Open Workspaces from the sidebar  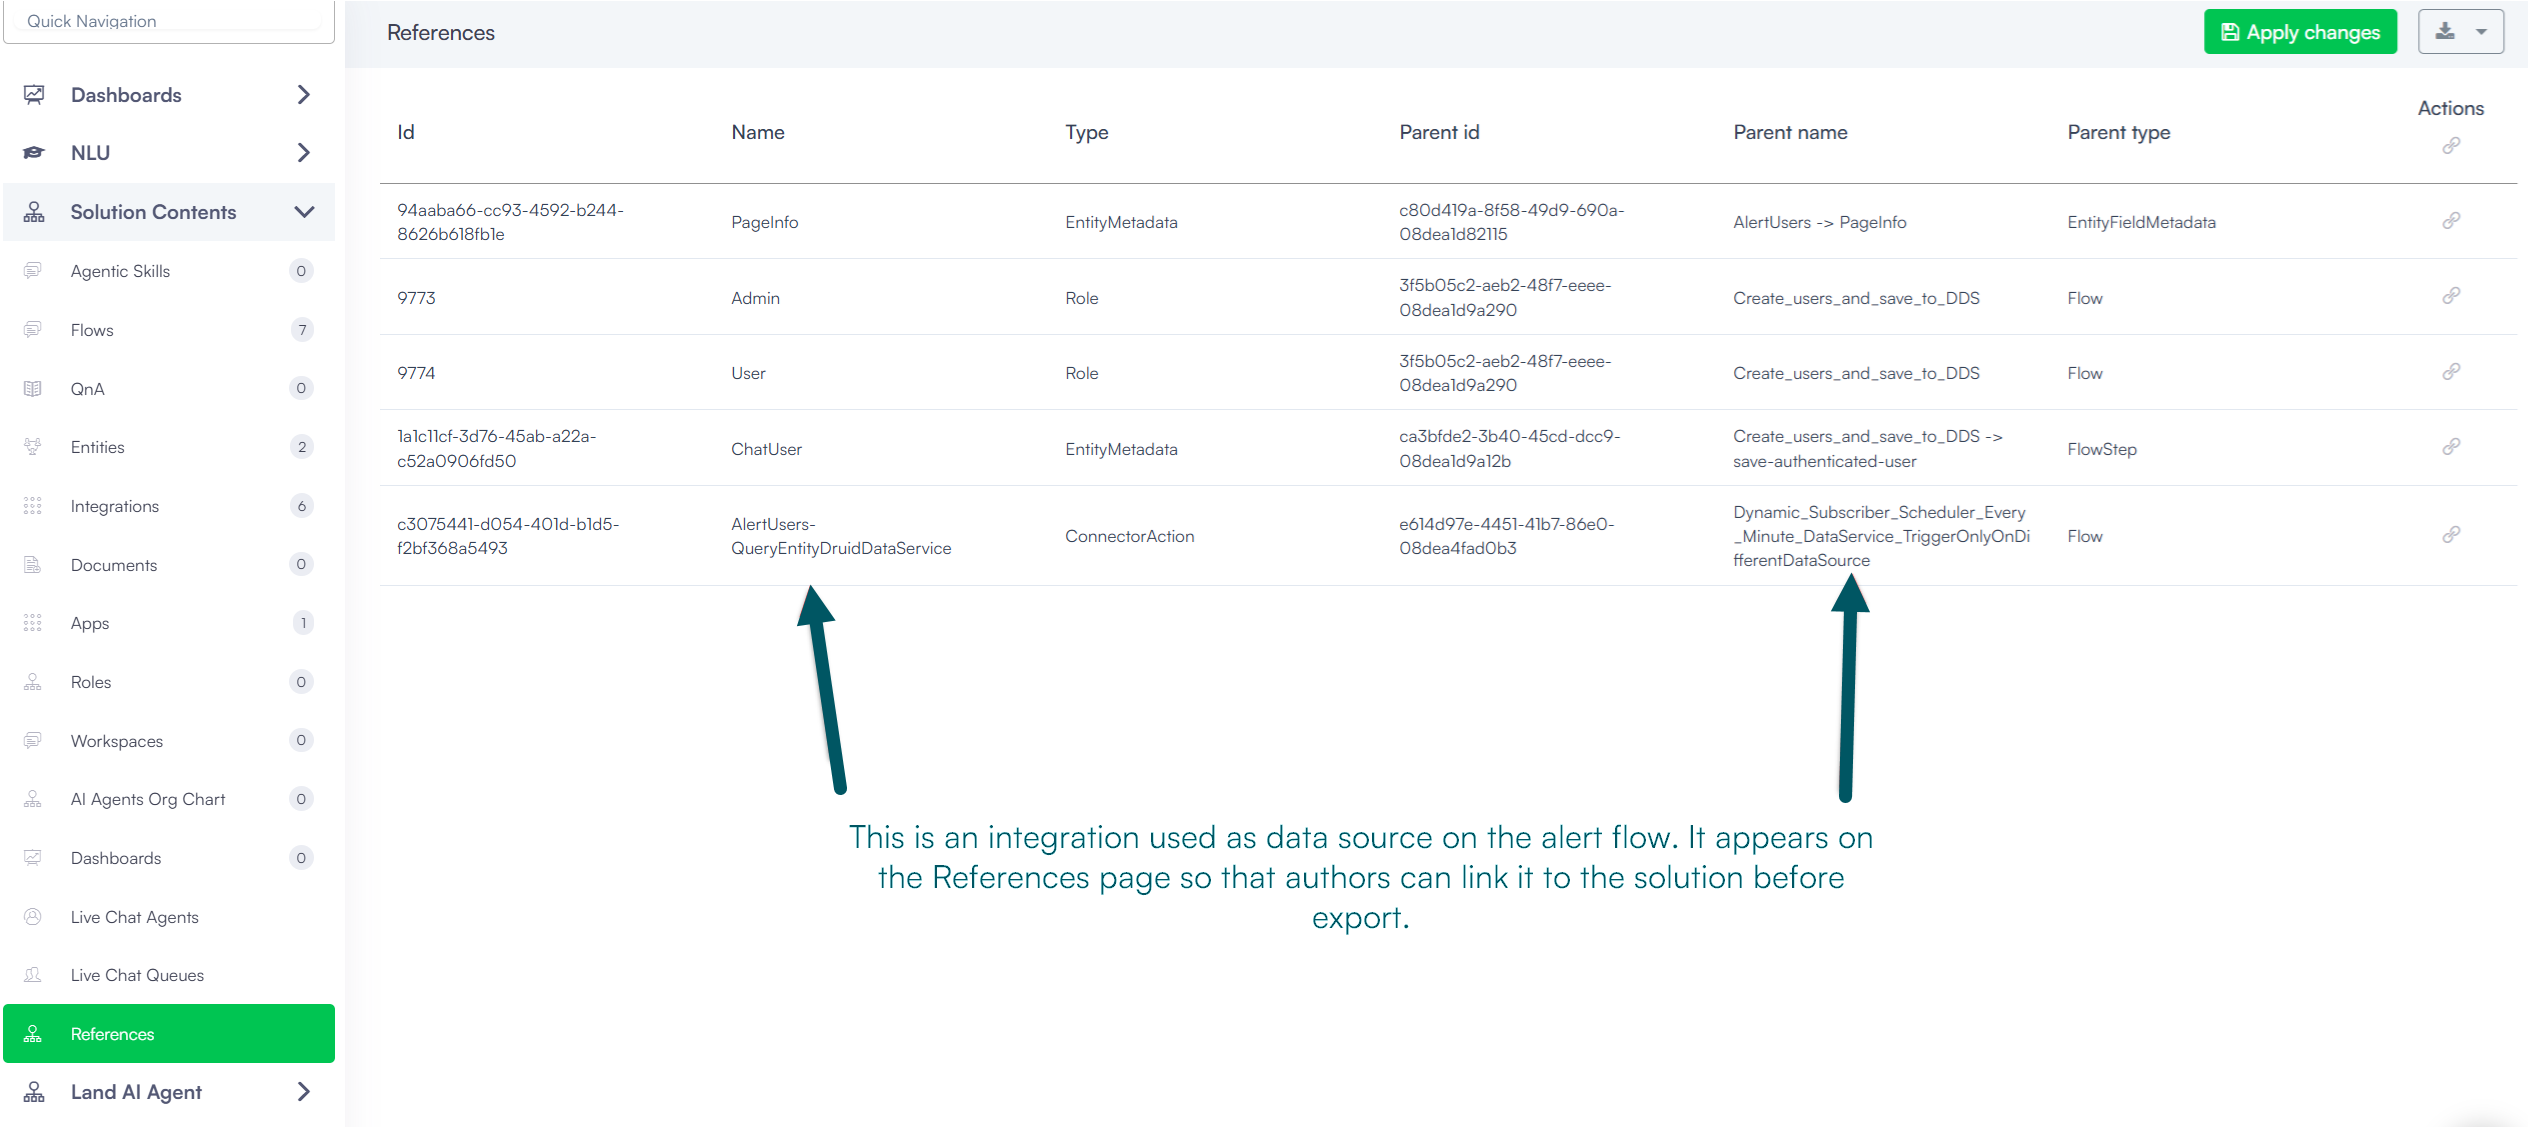coord(169,741)
